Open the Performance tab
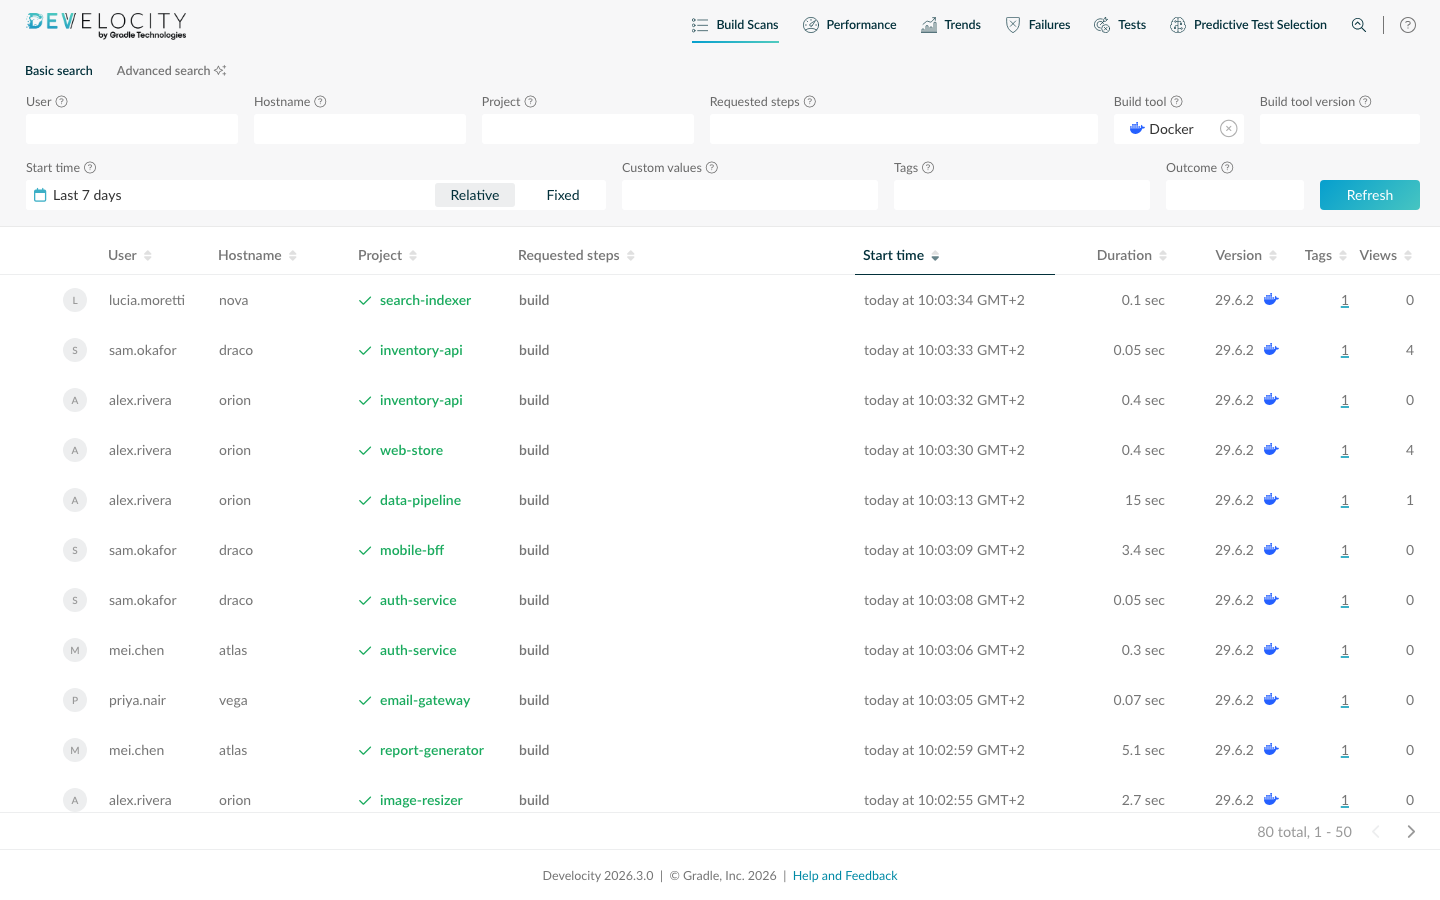 click(850, 25)
